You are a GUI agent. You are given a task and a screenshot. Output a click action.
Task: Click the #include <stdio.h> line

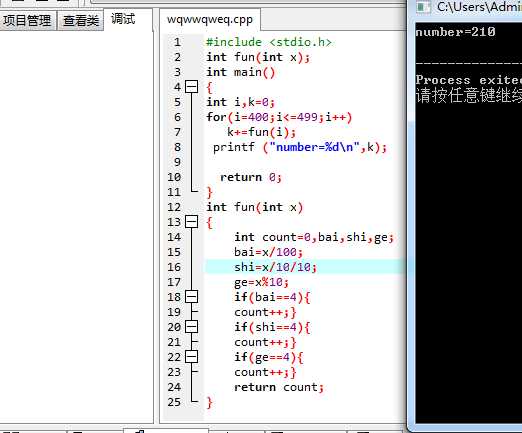(x=269, y=42)
